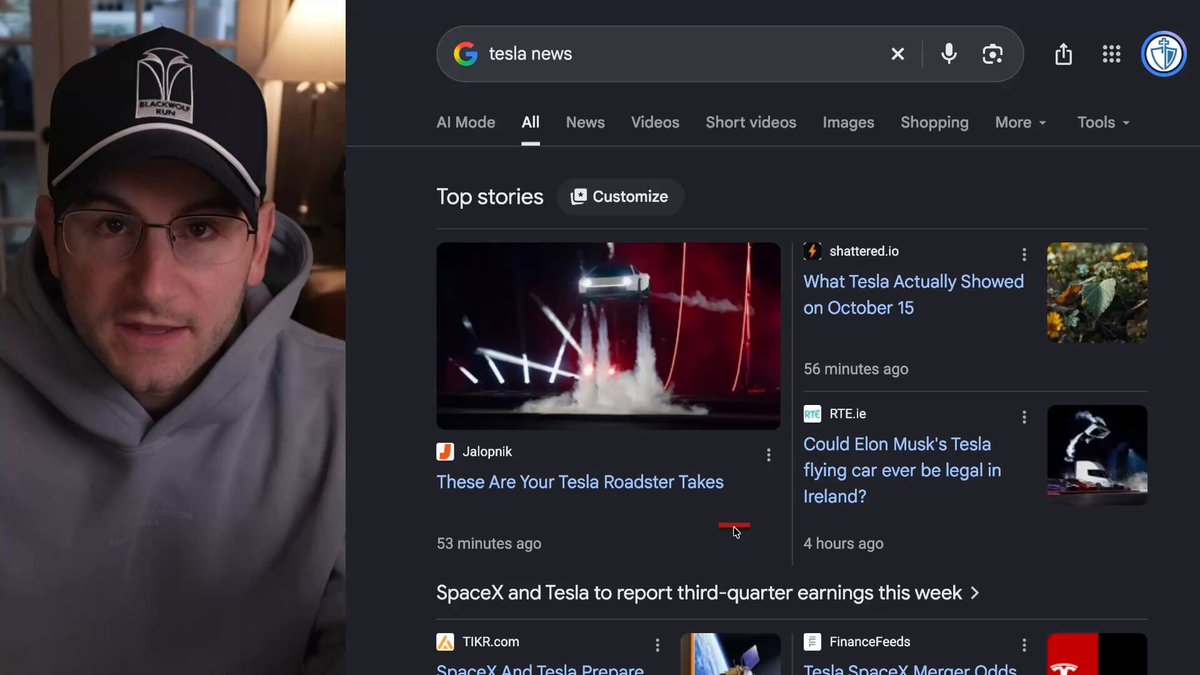Click the Customize top stories button

(620, 197)
